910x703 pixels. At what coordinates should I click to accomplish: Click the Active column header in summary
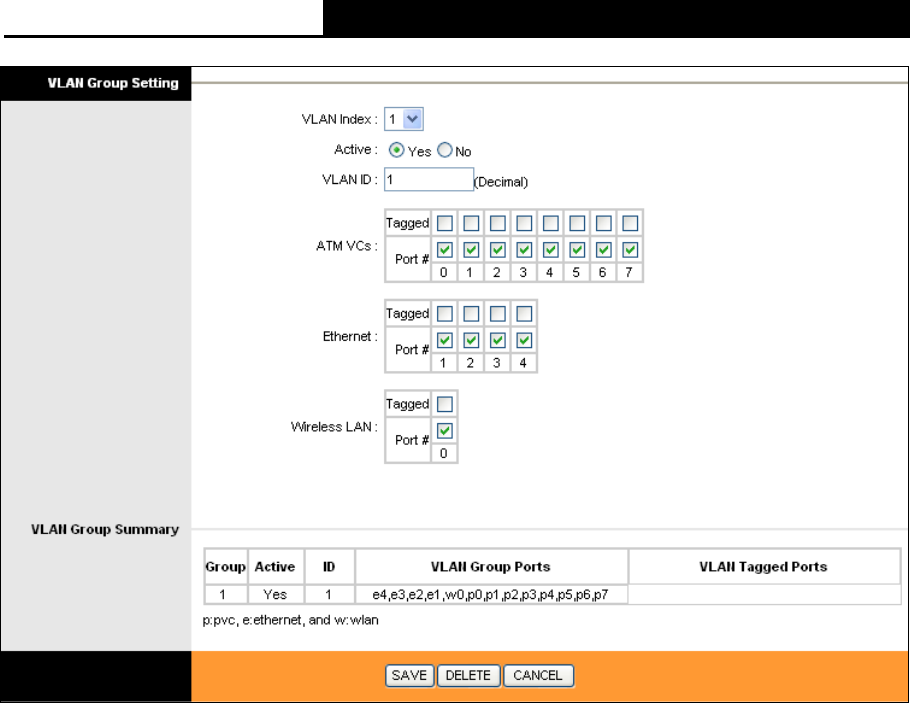point(275,567)
